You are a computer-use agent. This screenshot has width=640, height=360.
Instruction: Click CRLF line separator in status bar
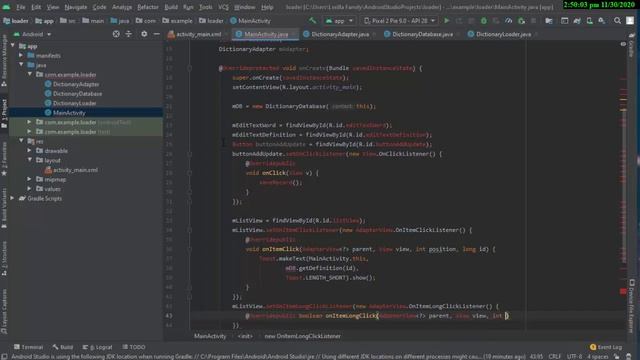coord(554,356)
